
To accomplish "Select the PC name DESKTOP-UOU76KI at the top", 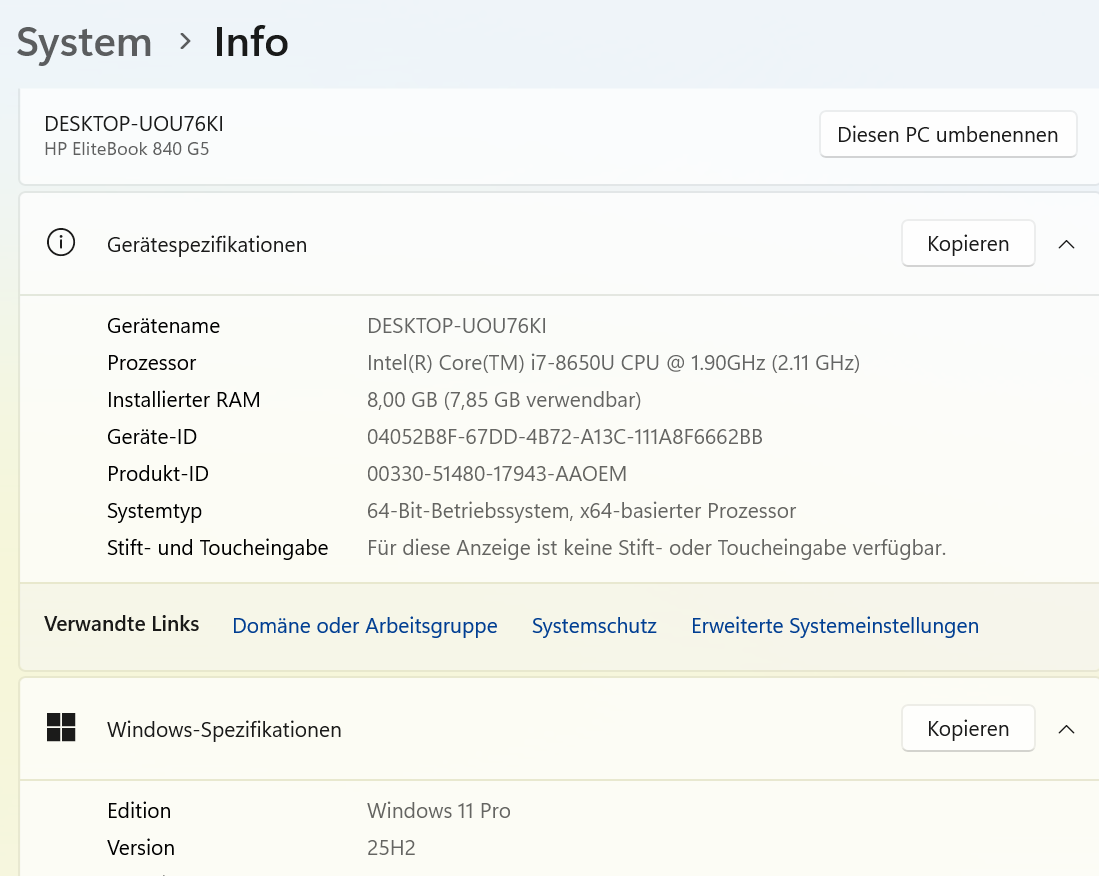I will tap(134, 123).
